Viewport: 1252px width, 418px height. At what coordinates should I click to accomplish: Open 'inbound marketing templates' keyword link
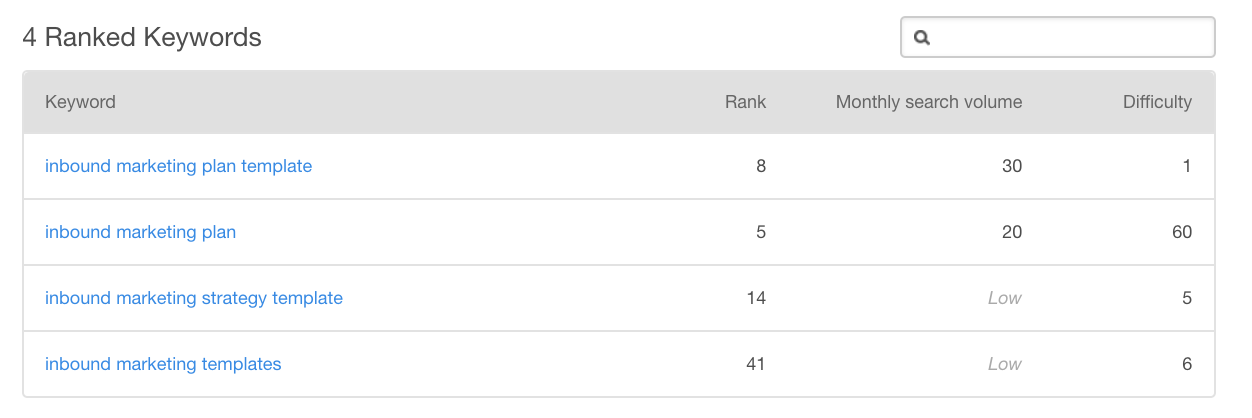163,364
